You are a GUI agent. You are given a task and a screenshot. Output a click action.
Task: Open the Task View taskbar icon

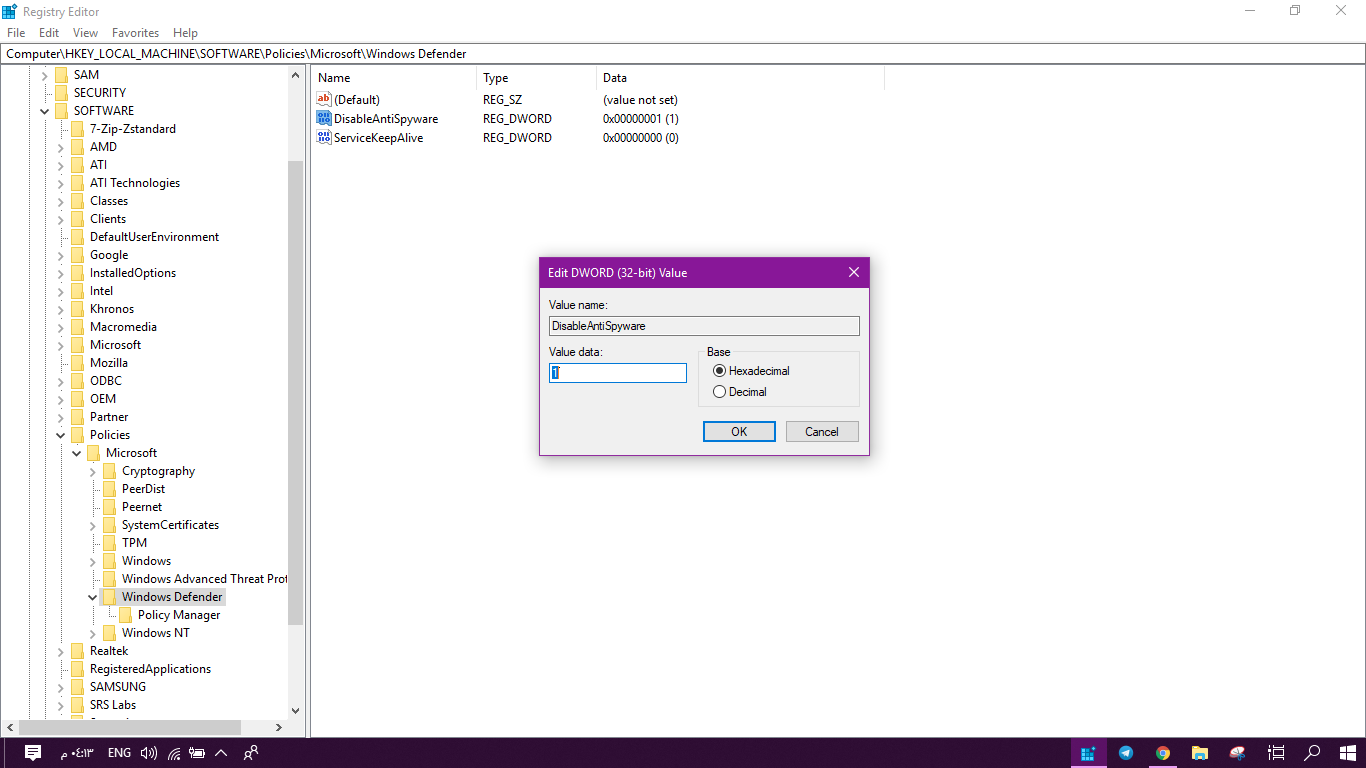[1276, 753]
